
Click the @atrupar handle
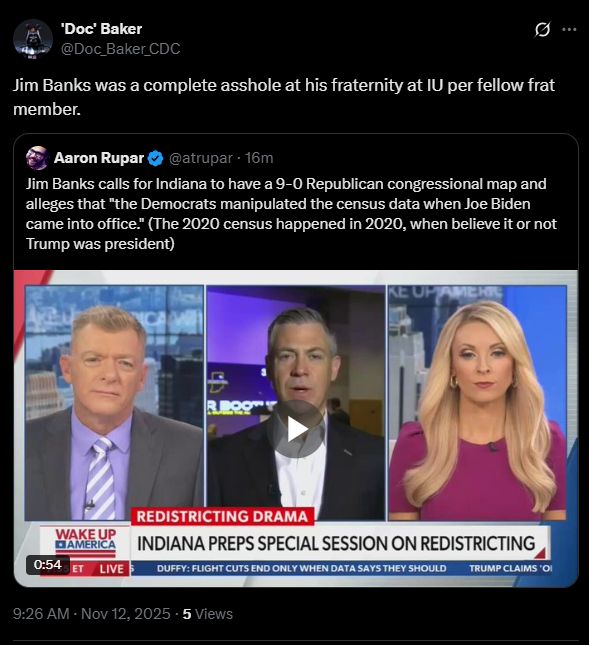[201, 158]
